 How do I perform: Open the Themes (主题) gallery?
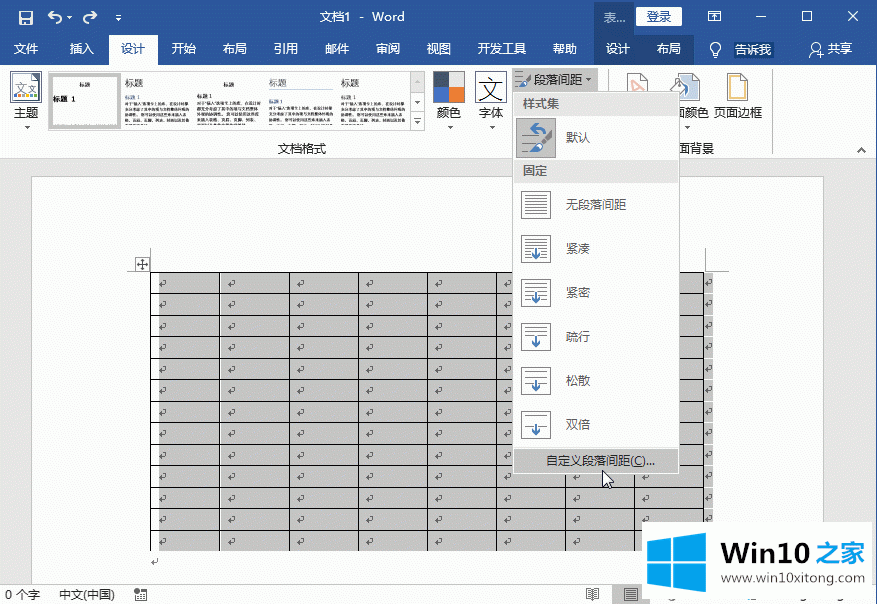tap(26, 101)
